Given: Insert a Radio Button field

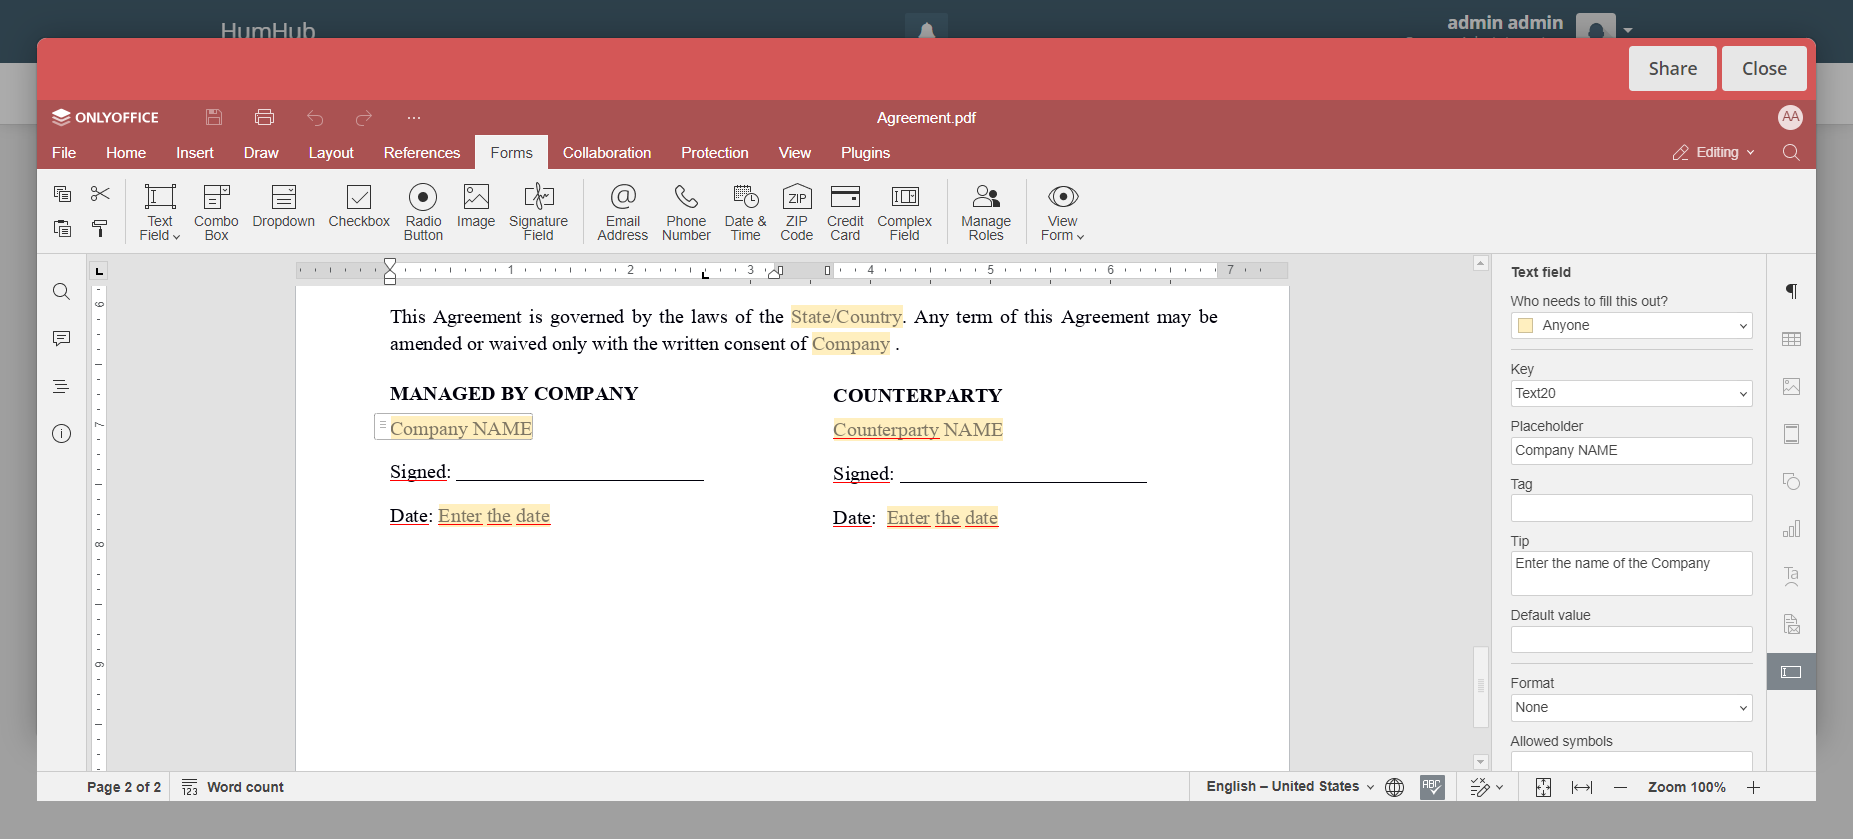Looking at the screenshot, I should coord(423,212).
